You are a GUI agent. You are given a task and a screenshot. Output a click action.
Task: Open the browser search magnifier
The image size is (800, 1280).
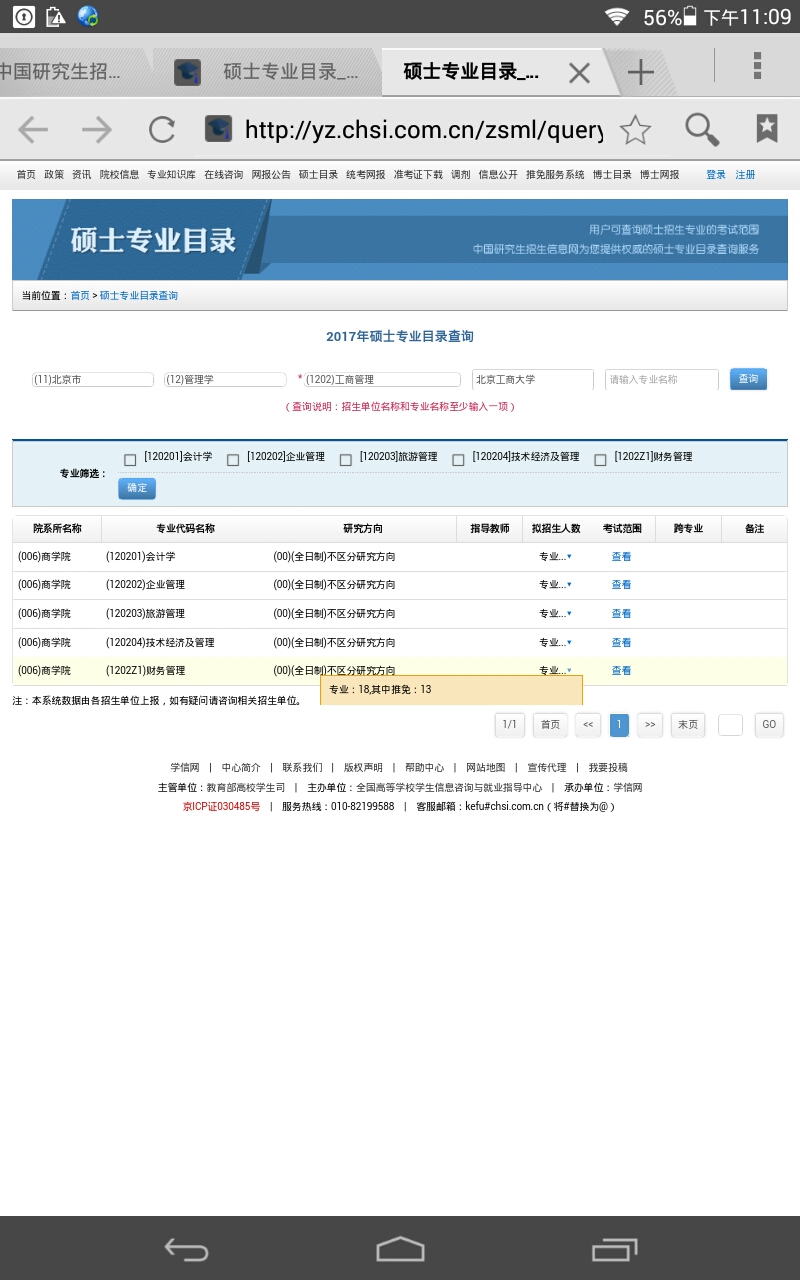tap(702, 129)
